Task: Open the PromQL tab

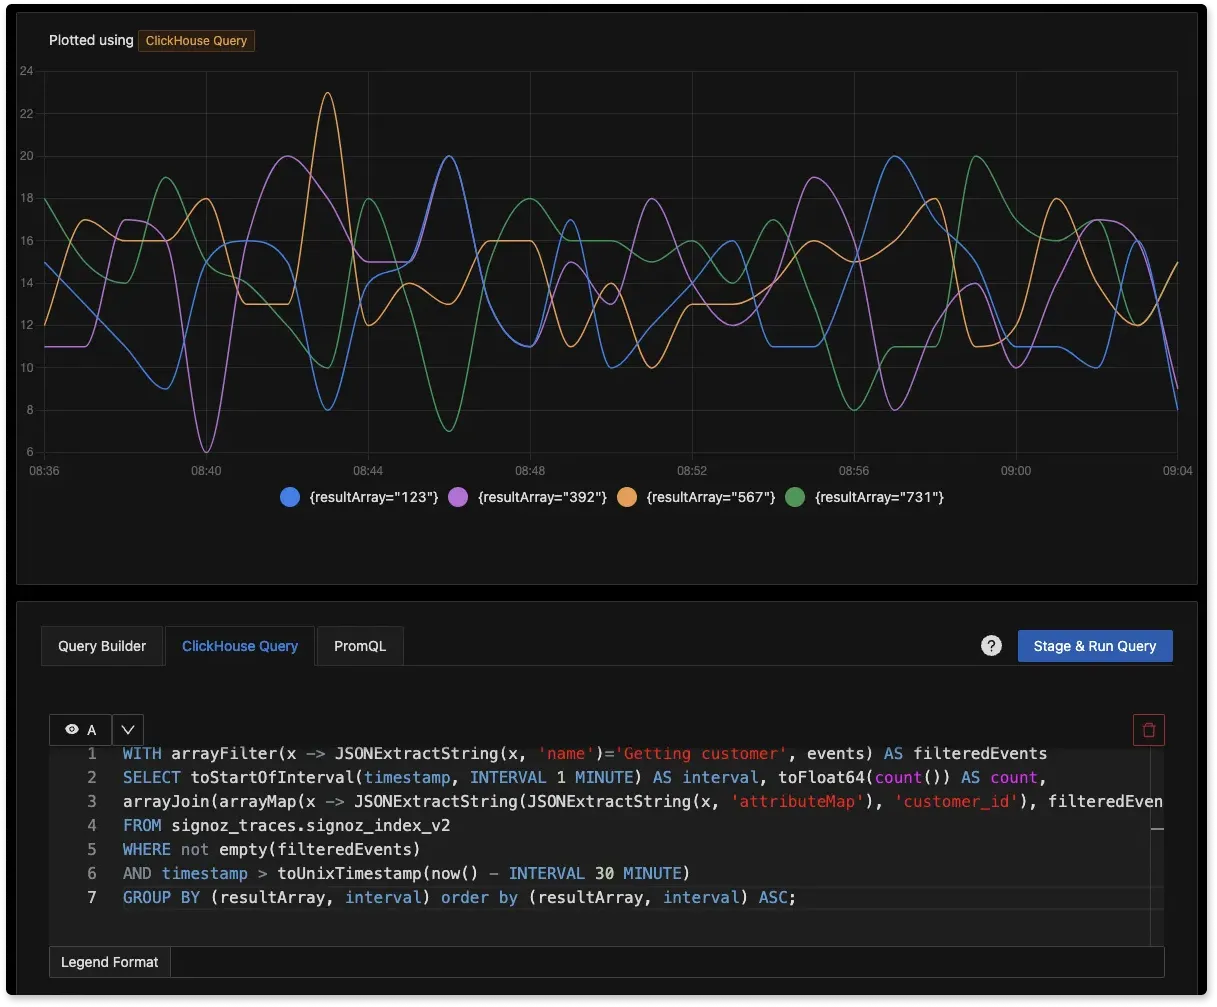Action: pyautogui.click(x=360, y=646)
